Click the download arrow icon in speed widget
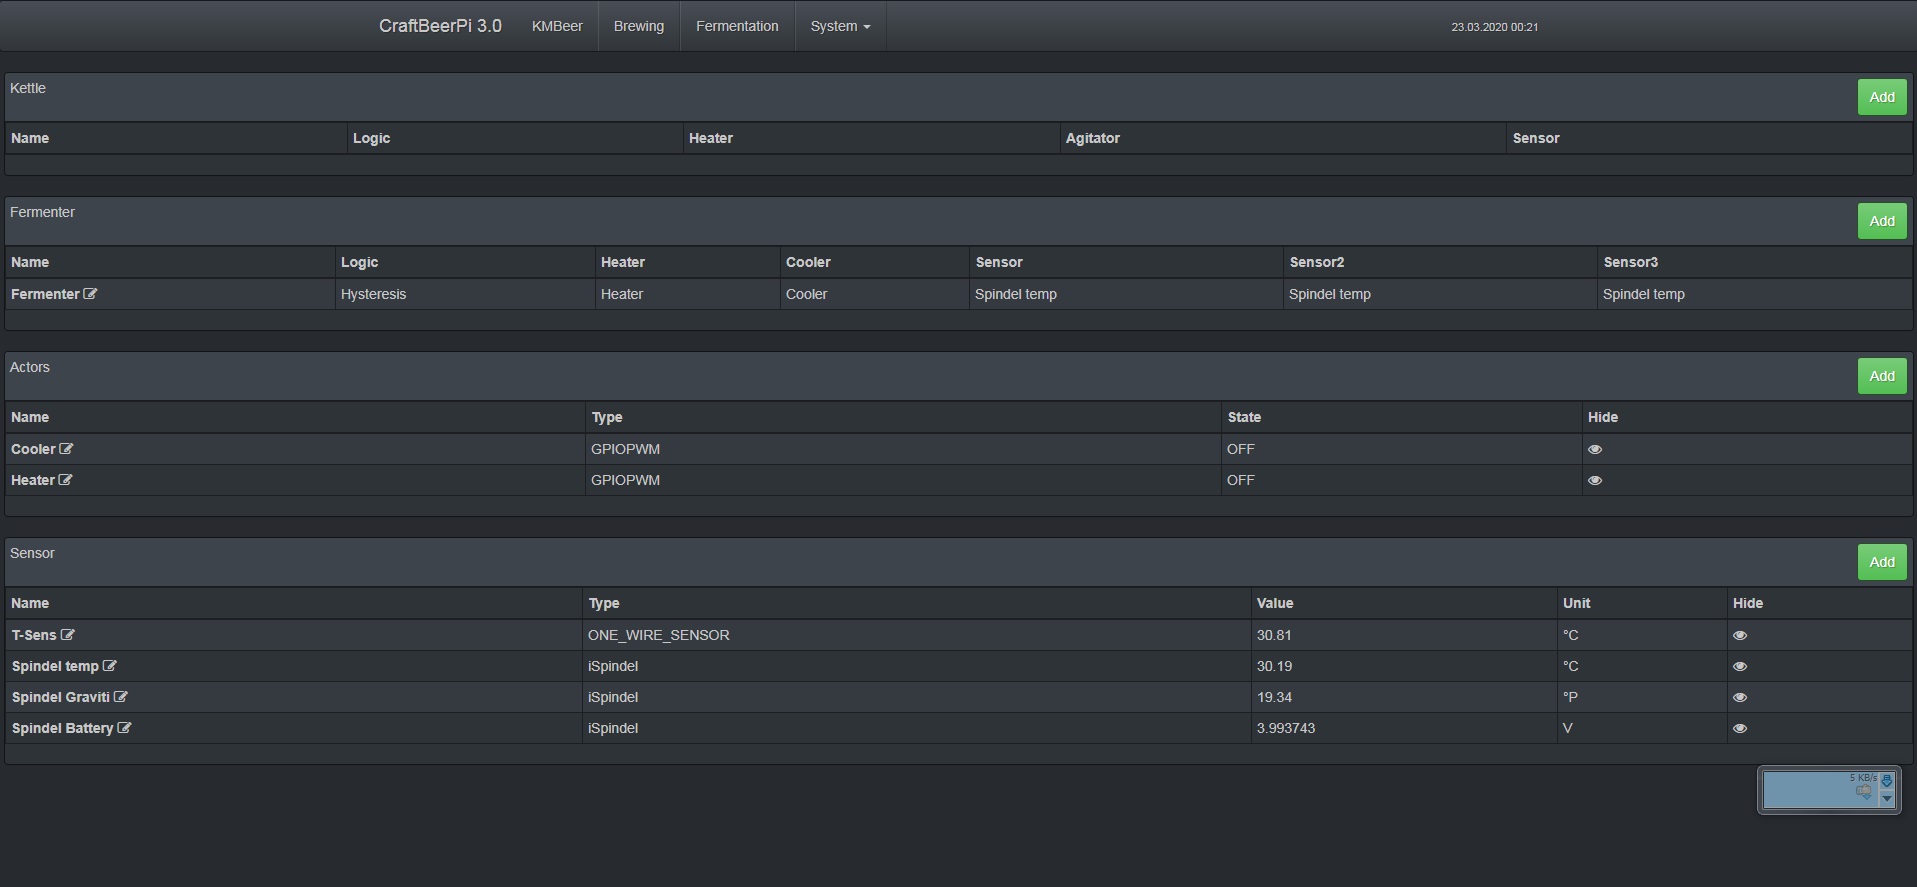Screen dimensions: 1917x887 pos(1887,781)
